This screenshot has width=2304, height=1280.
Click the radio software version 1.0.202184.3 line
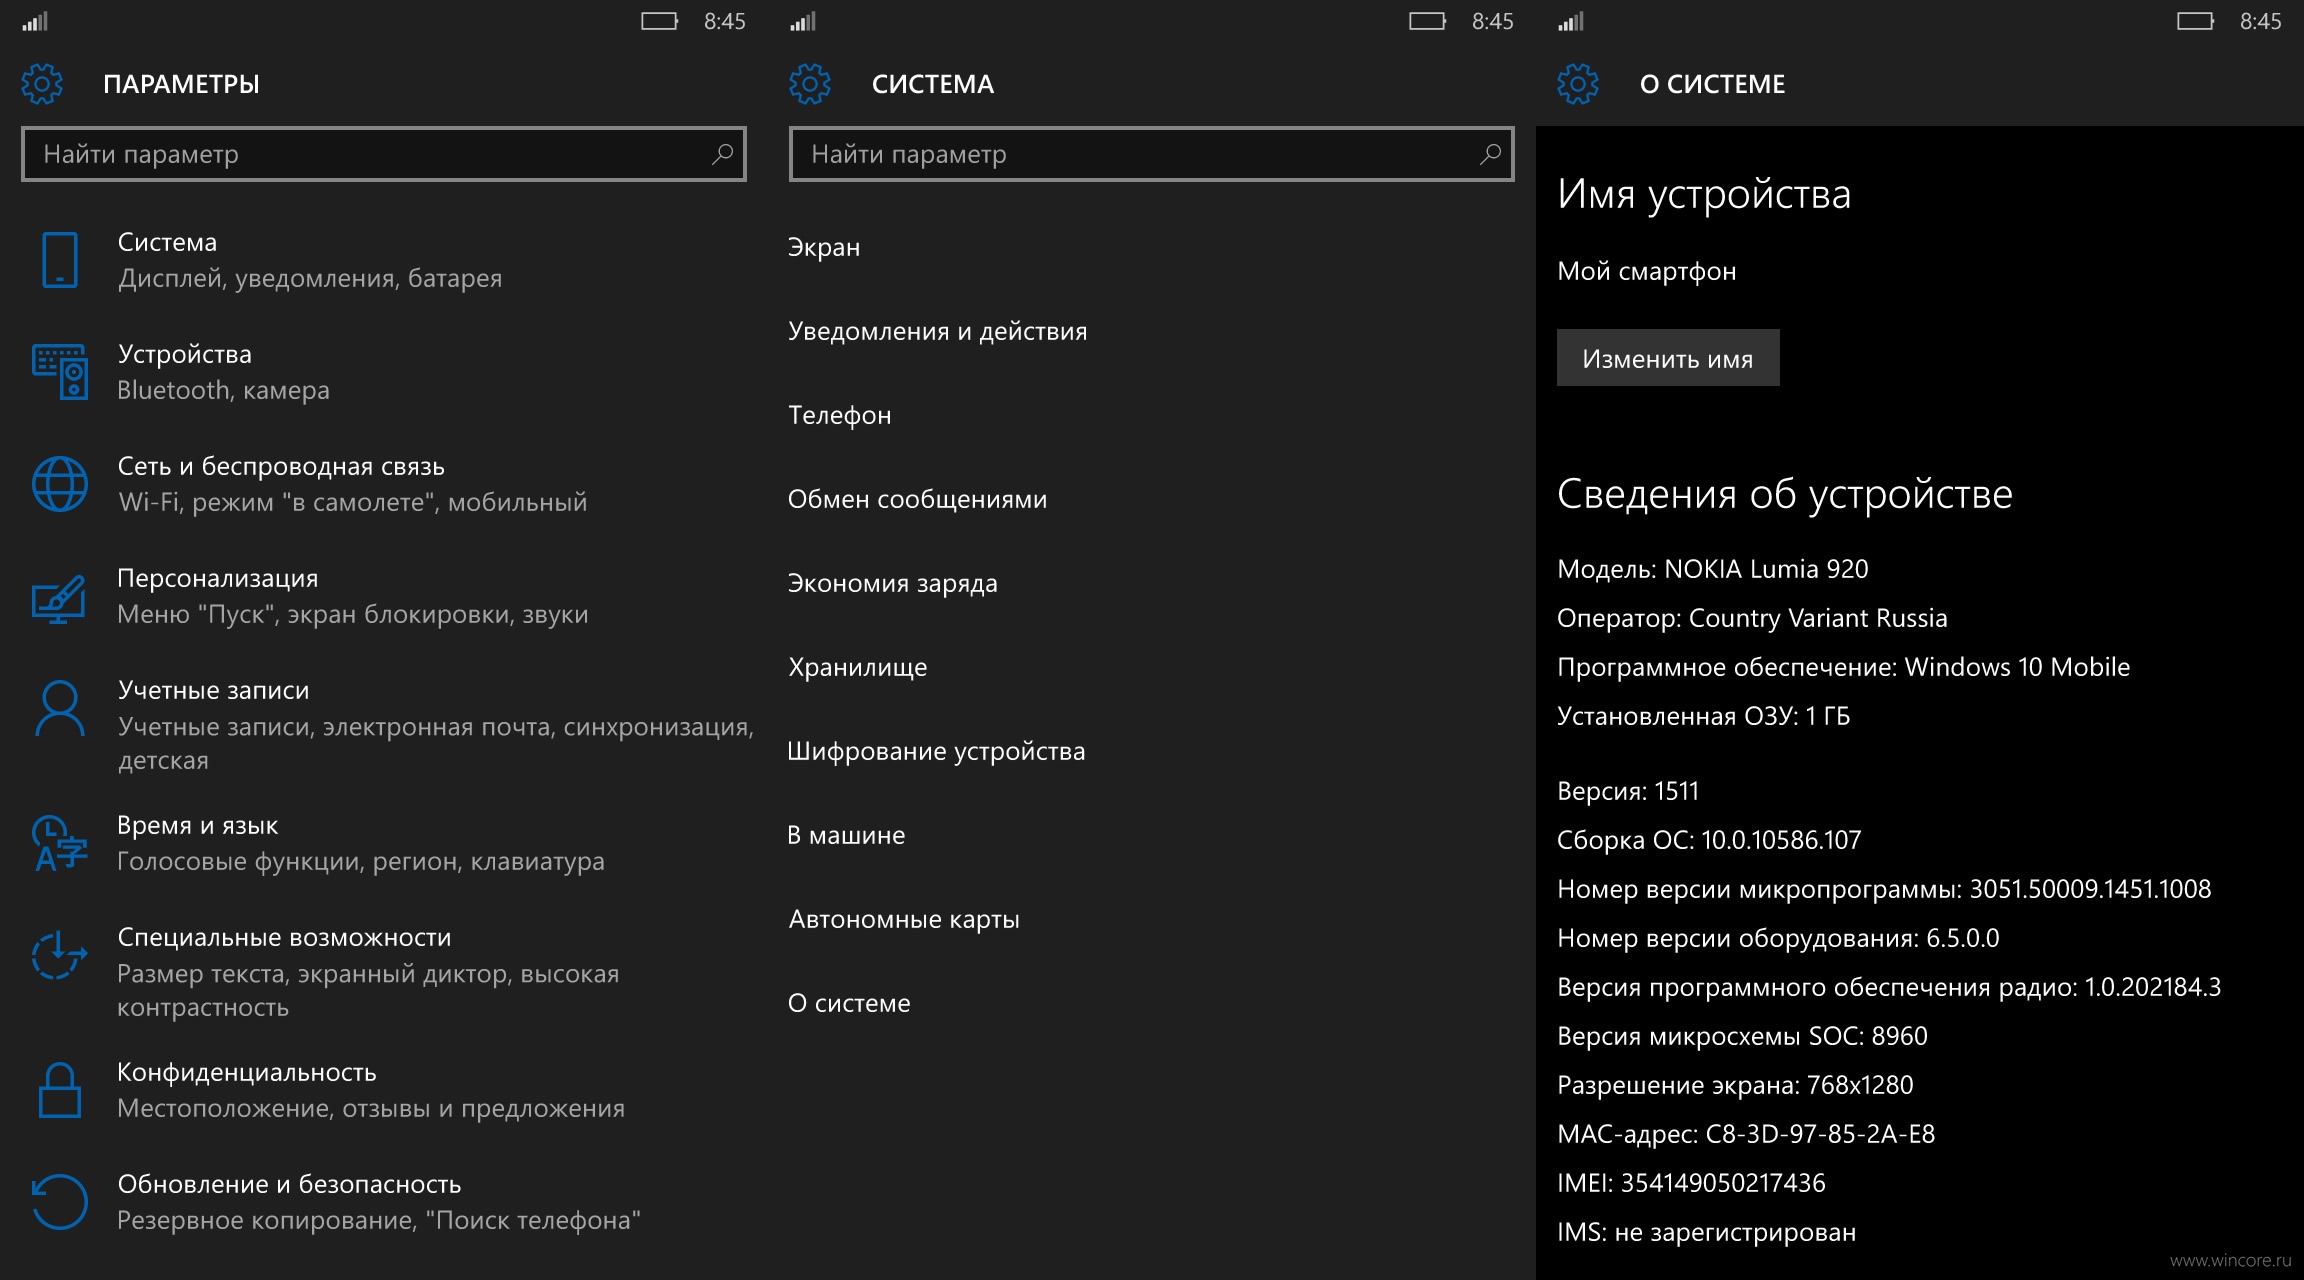[x=1889, y=987]
